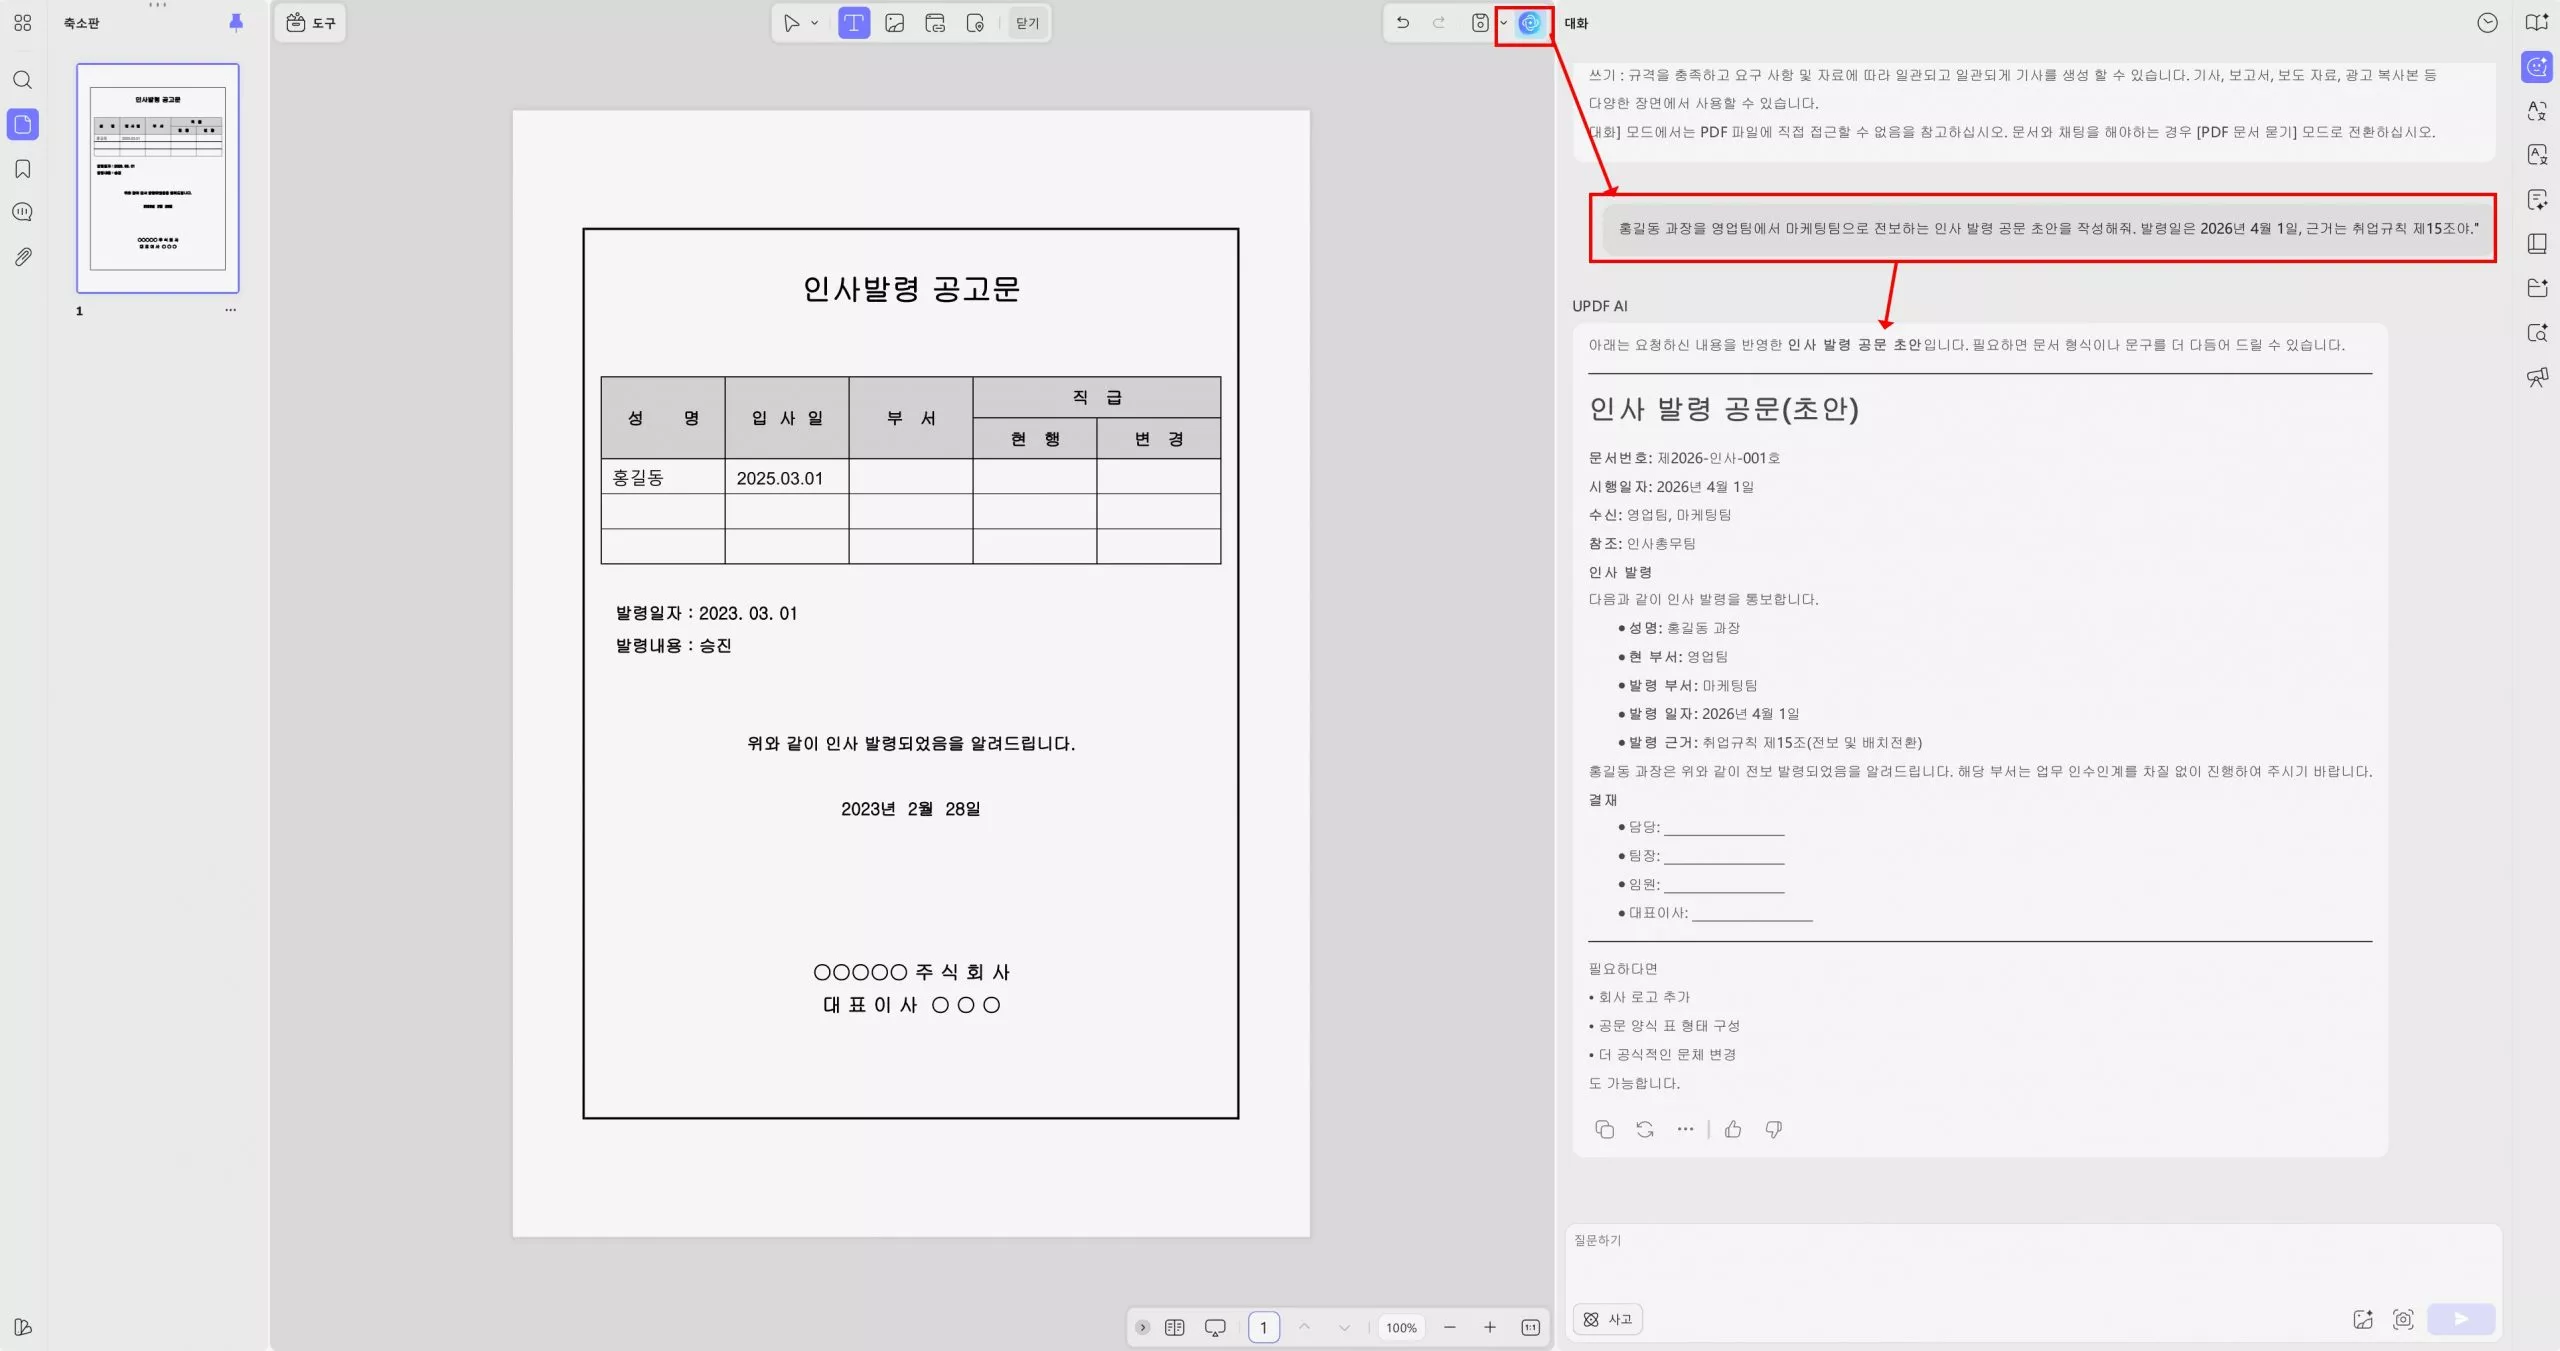The width and height of the screenshot is (2560, 1351).
Task: Click the 100% zoom level control
Action: coord(1400,1327)
